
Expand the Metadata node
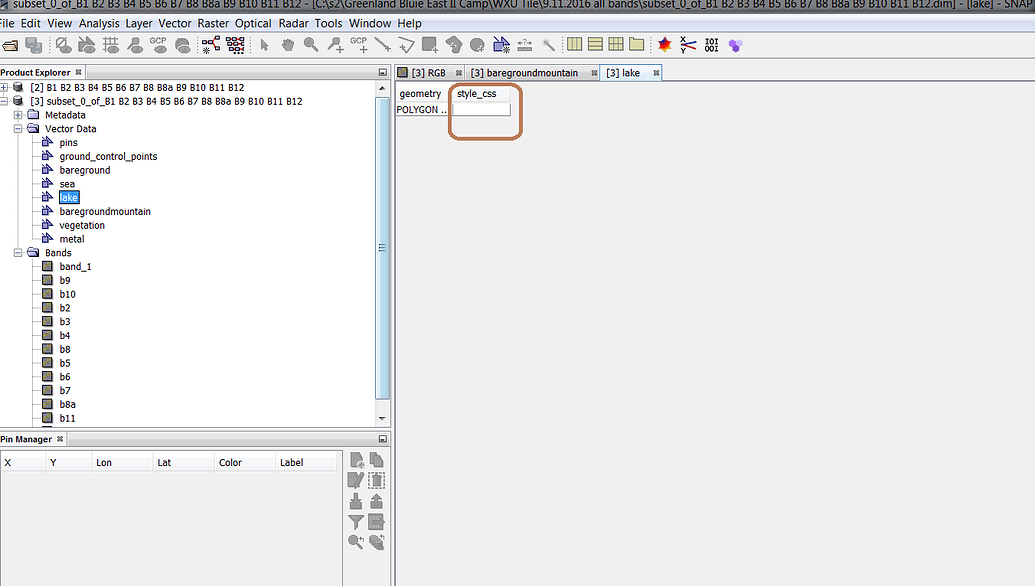click(x=18, y=114)
